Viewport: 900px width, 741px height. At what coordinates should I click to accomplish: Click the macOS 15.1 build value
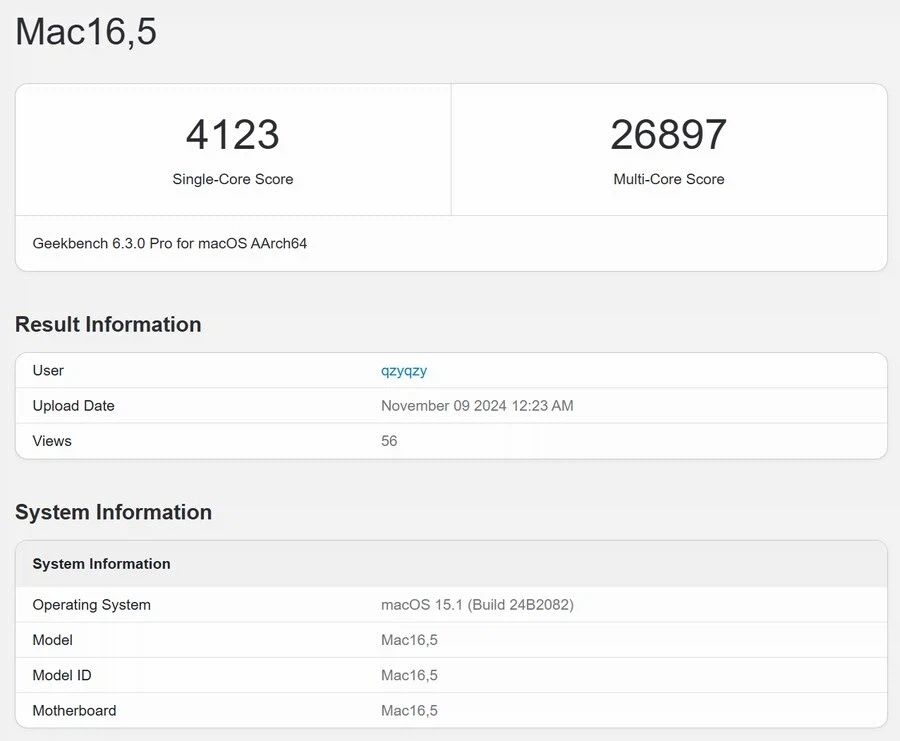[477, 605]
